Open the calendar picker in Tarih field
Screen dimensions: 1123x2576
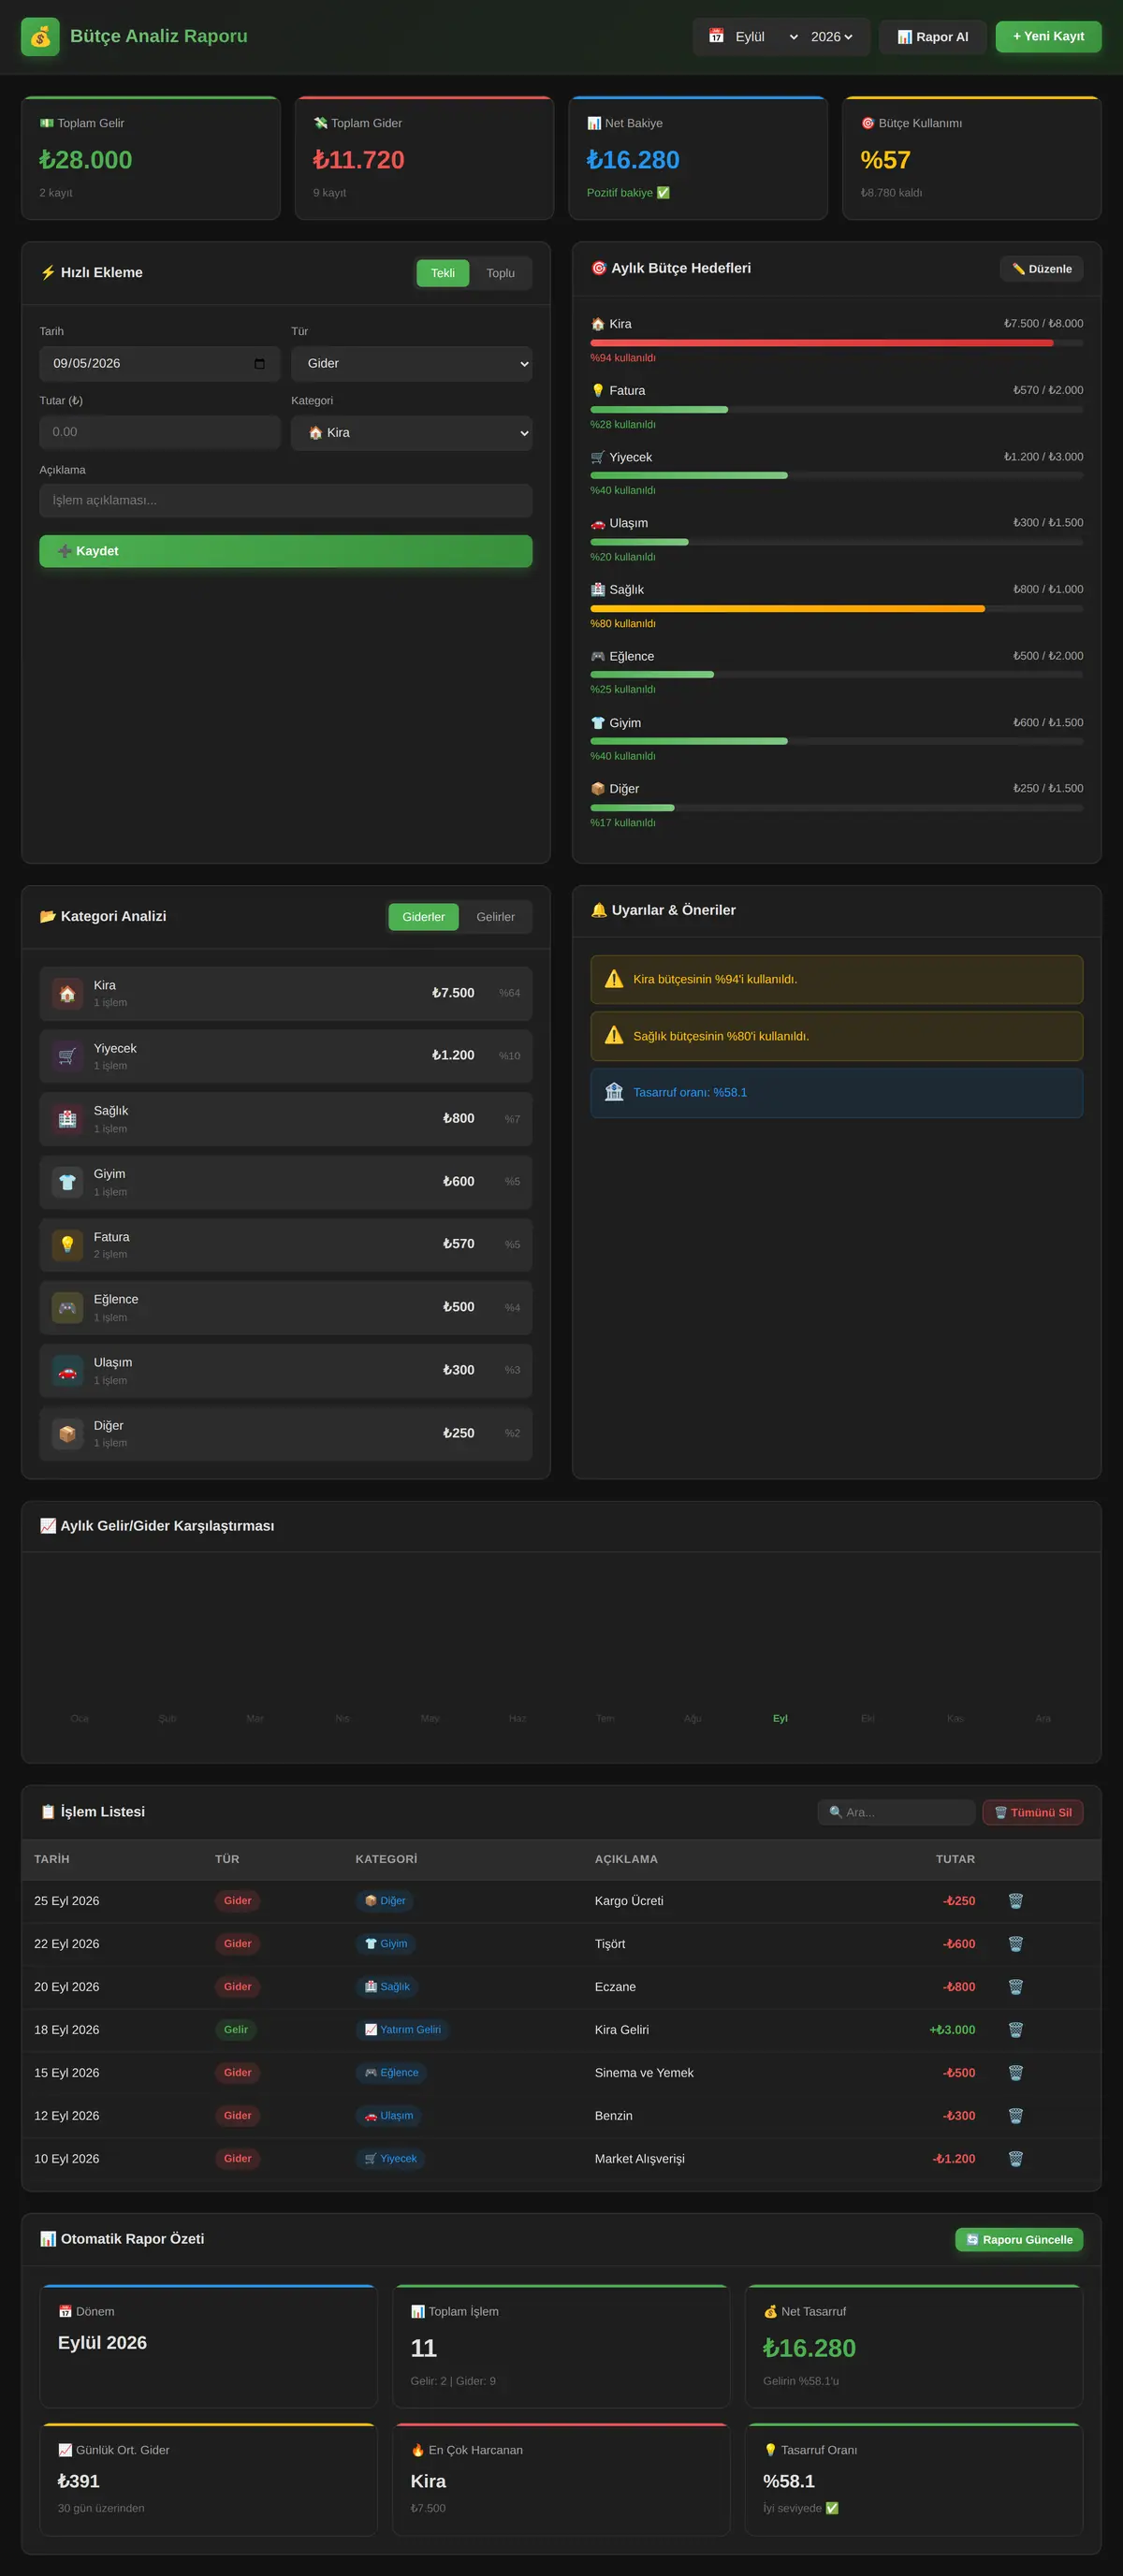point(260,364)
